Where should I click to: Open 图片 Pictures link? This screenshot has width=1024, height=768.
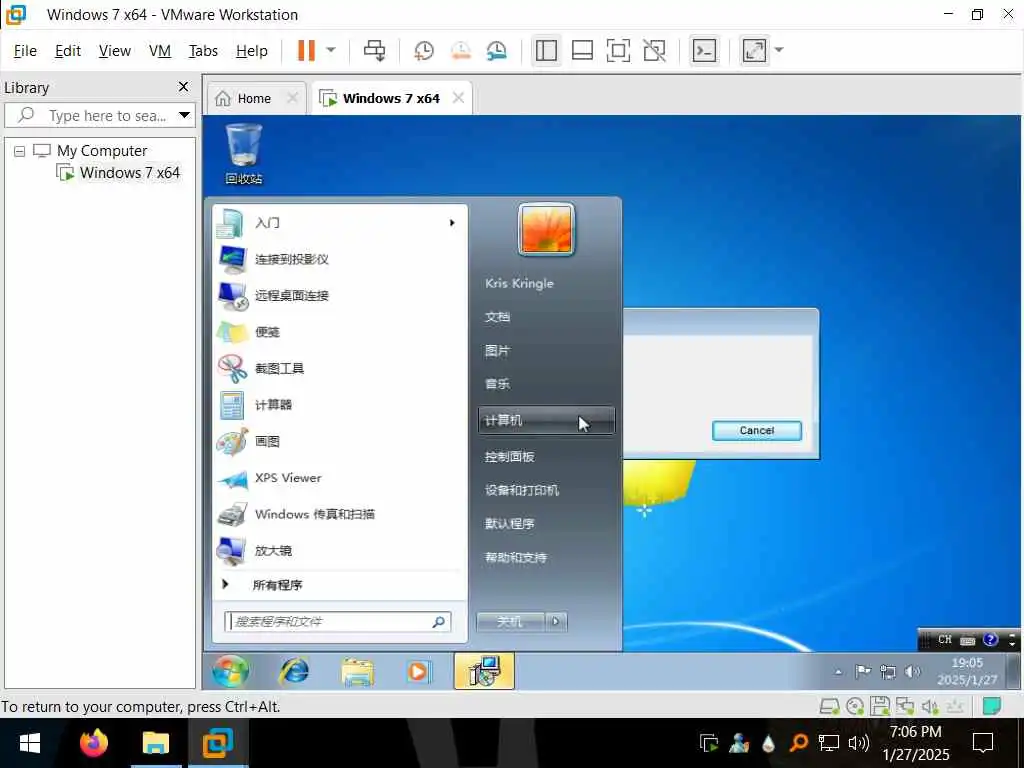click(x=498, y=351)
